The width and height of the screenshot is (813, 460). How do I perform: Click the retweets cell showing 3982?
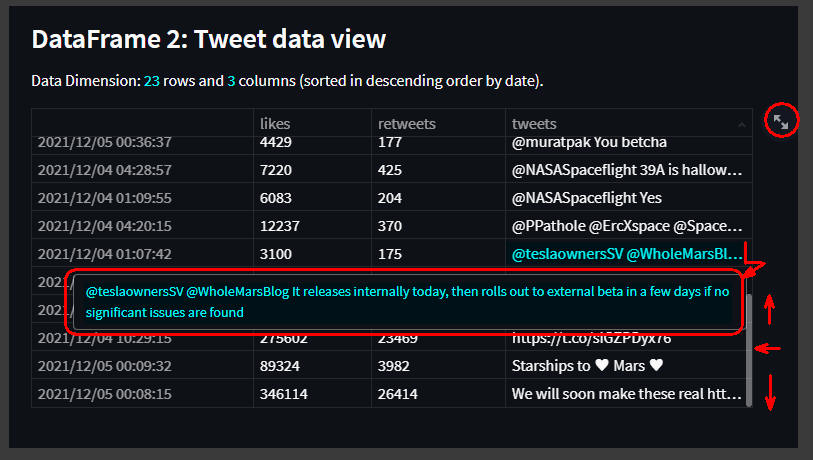click(x=438, y=366)
